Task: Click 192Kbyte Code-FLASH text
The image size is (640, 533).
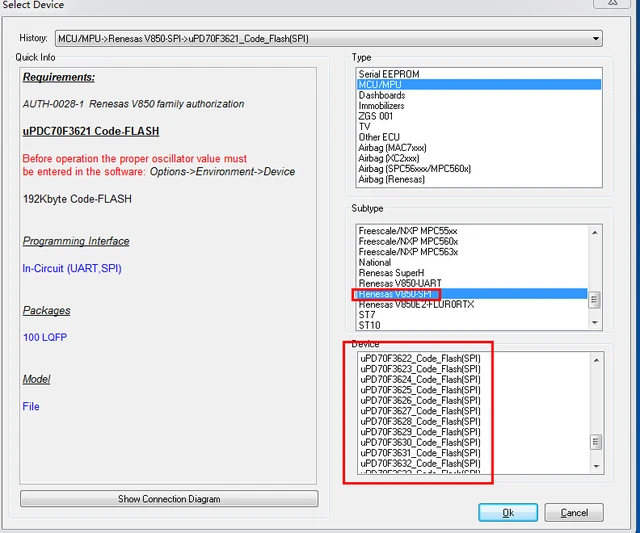Action: click(77, 199)
